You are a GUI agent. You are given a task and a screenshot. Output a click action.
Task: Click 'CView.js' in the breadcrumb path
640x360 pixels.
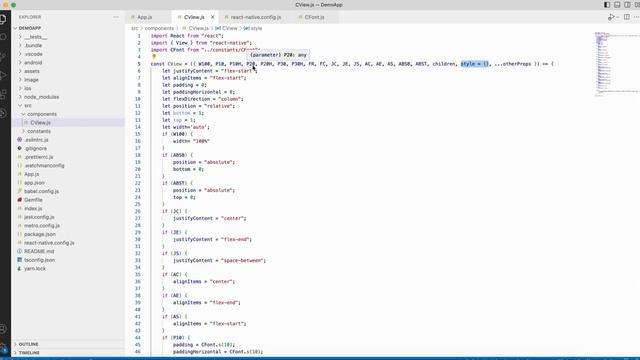tap(198, 28)
